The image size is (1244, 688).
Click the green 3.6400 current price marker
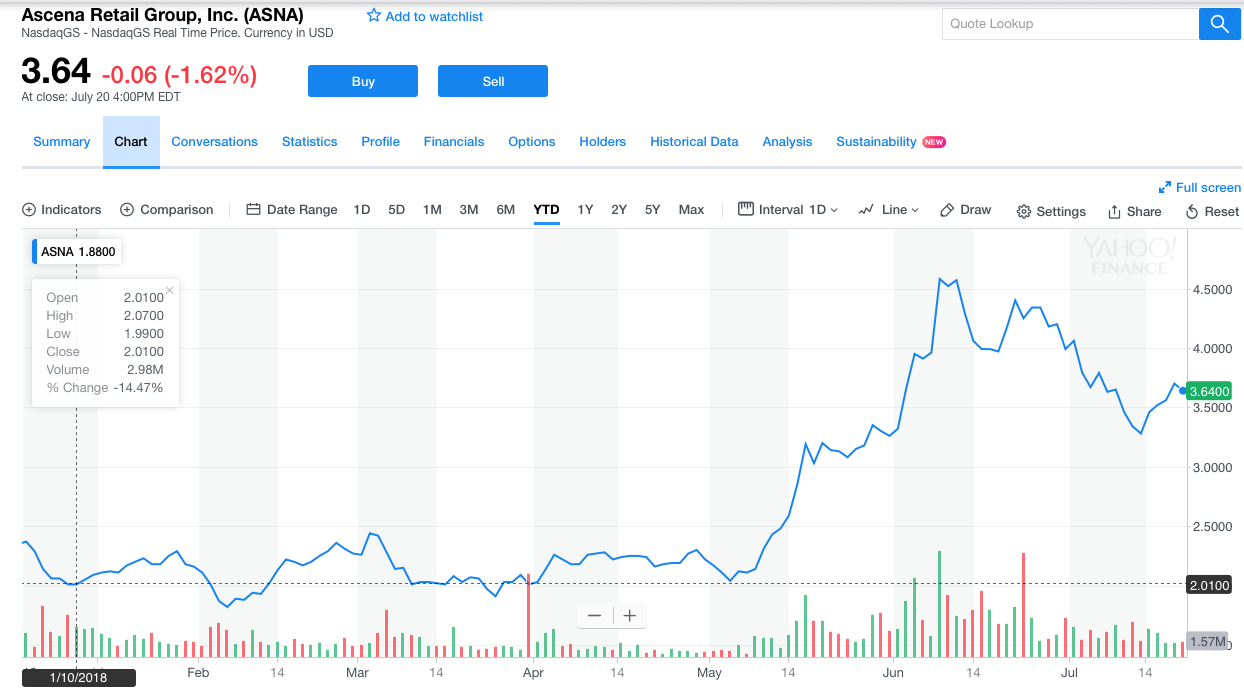(x=1210, y=391)
